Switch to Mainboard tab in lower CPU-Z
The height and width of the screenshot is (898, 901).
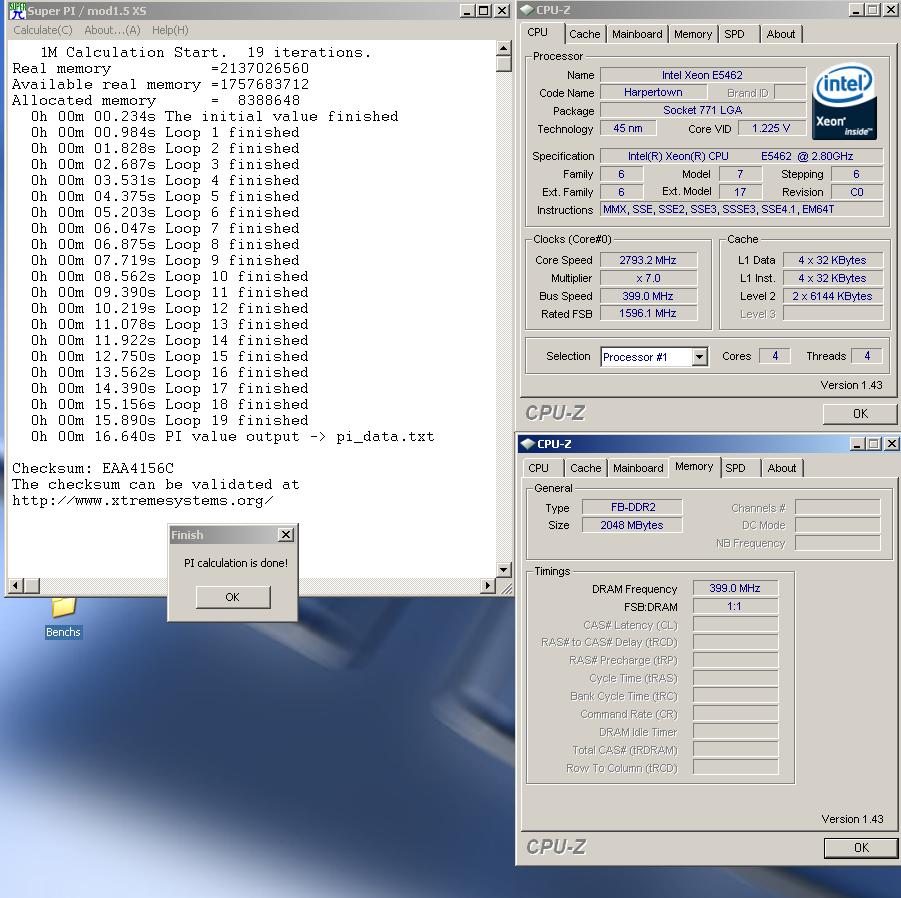638,468
